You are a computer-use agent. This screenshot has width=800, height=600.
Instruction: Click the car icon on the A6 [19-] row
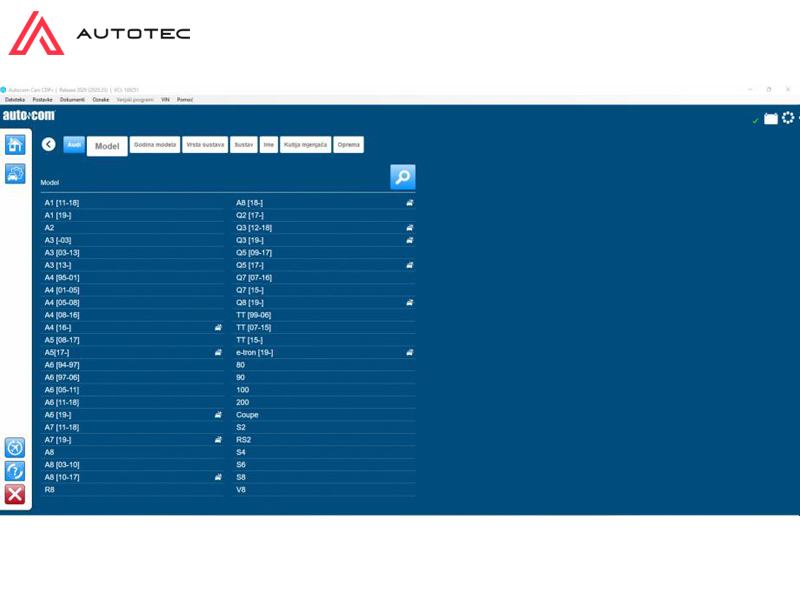pyautogui.click(x=218, y=415)
